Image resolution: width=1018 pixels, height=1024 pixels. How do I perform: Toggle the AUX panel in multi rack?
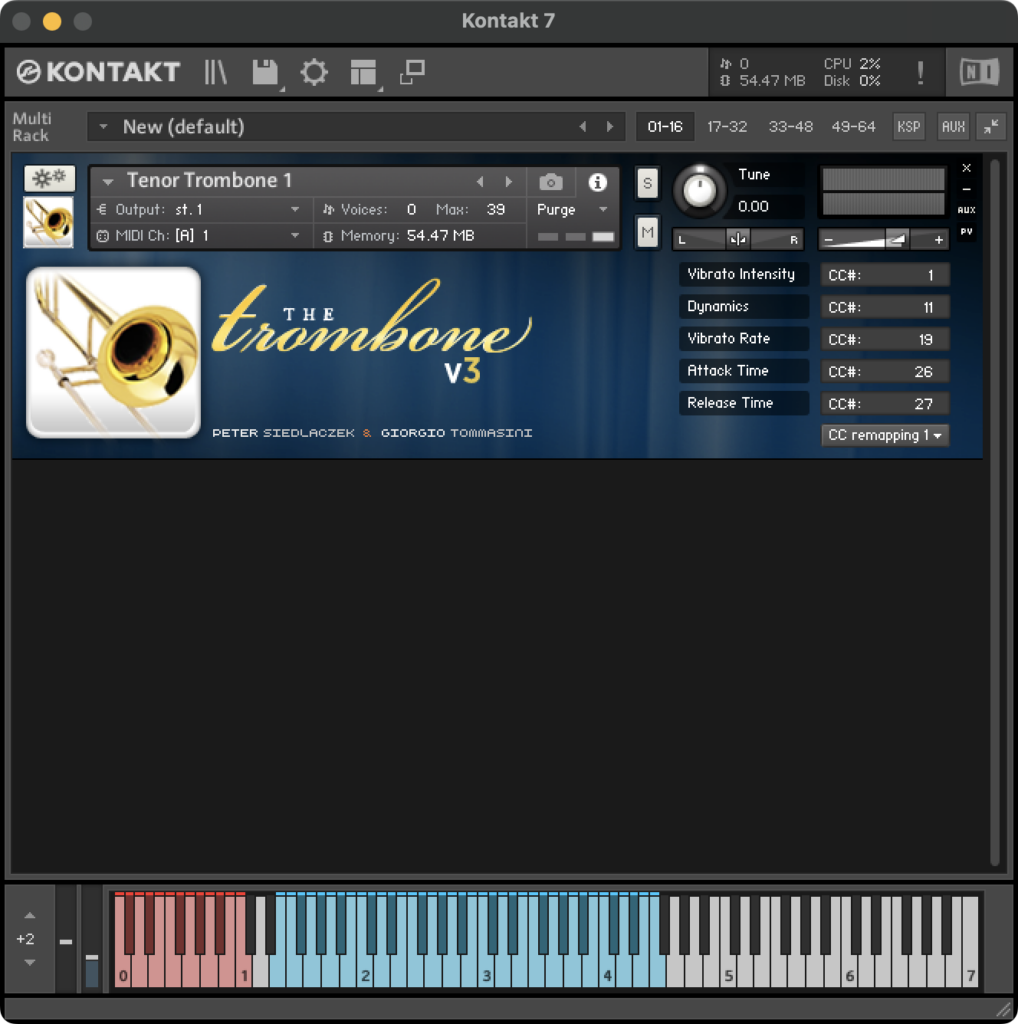coord(953,126)
